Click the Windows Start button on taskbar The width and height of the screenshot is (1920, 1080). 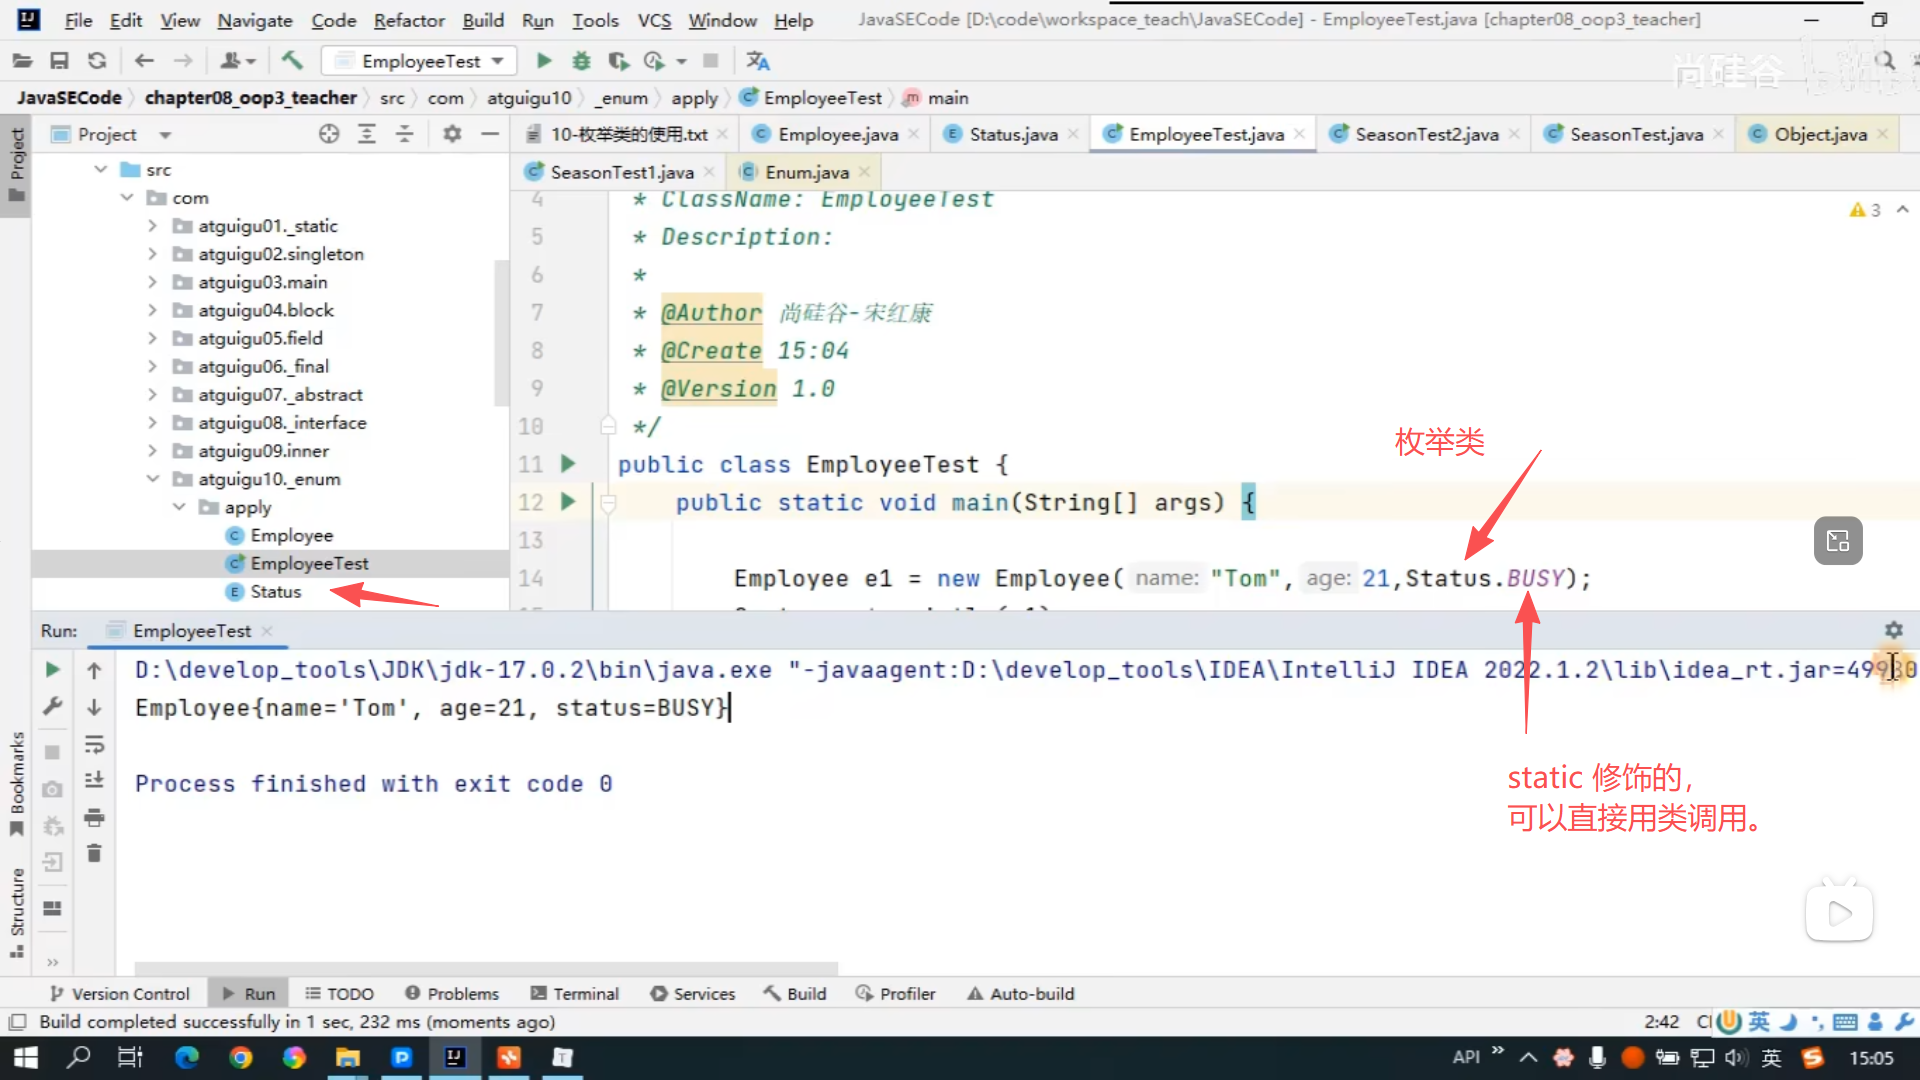click(x=25, y=1057)
